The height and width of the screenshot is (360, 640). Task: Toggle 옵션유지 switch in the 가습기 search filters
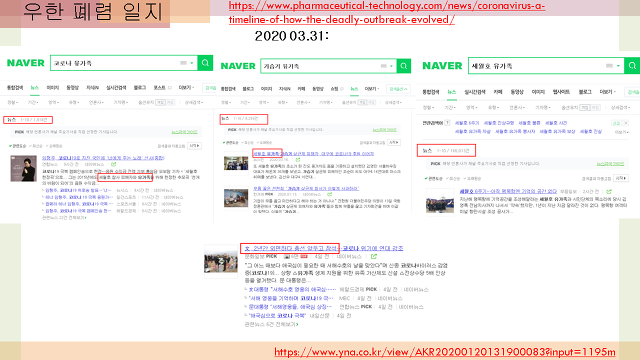click(367, 102)
